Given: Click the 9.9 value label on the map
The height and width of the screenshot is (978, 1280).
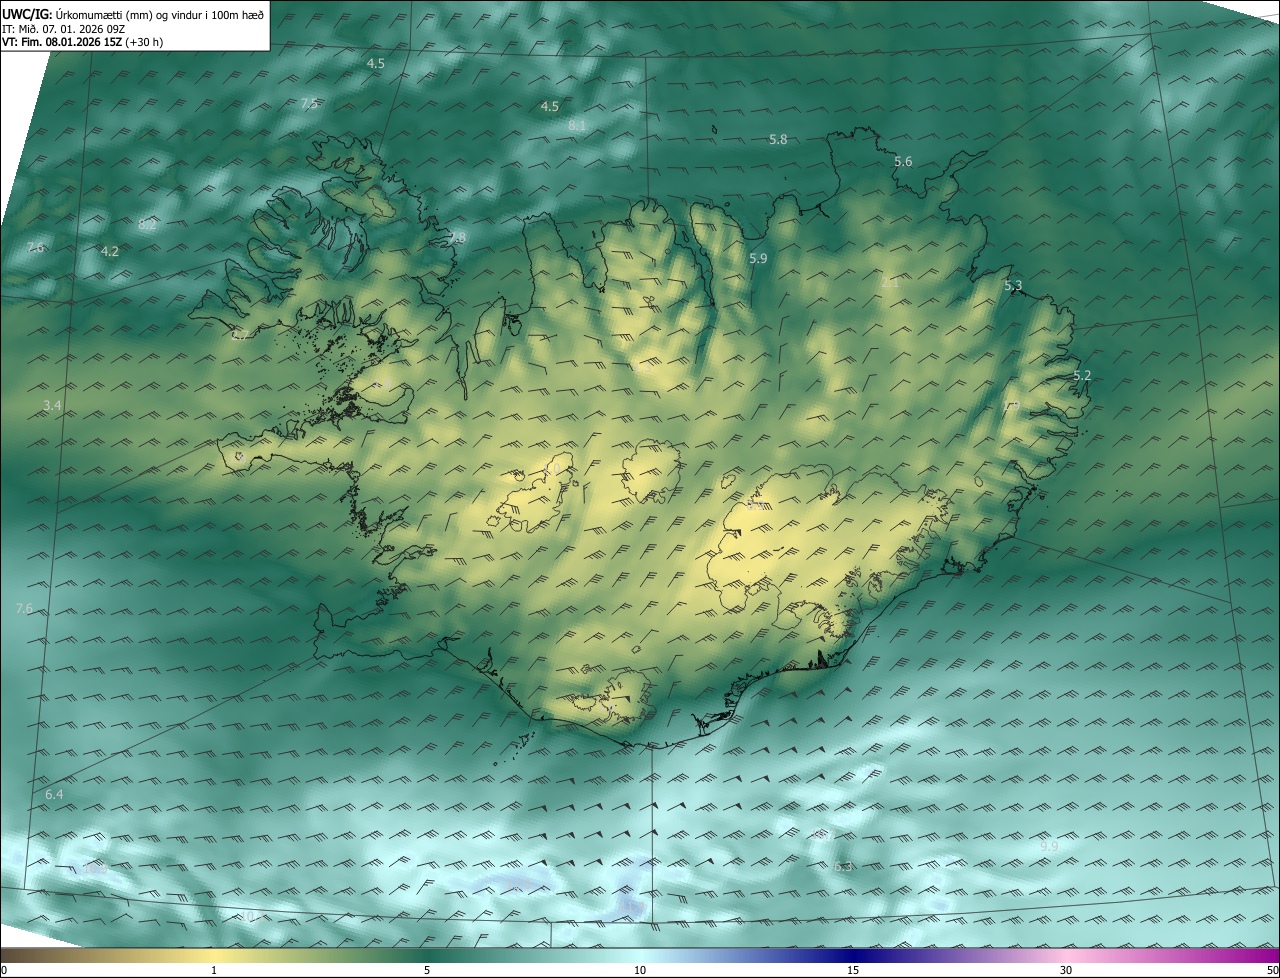Looking at the screenshot, I should click(x=1049, y=847).
